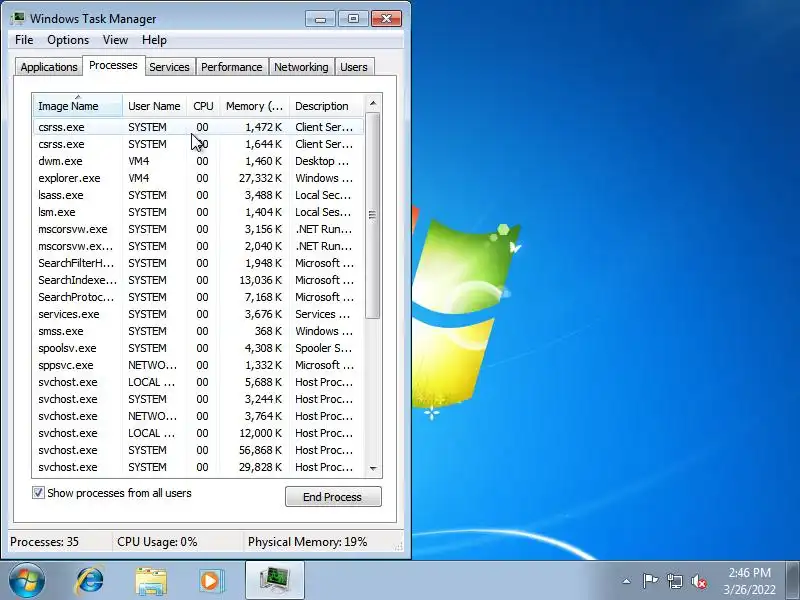Select svchost.exe row using 5,688 K
Image resolution: width=800 pixels, height=600 pixels.
point(198,382)
